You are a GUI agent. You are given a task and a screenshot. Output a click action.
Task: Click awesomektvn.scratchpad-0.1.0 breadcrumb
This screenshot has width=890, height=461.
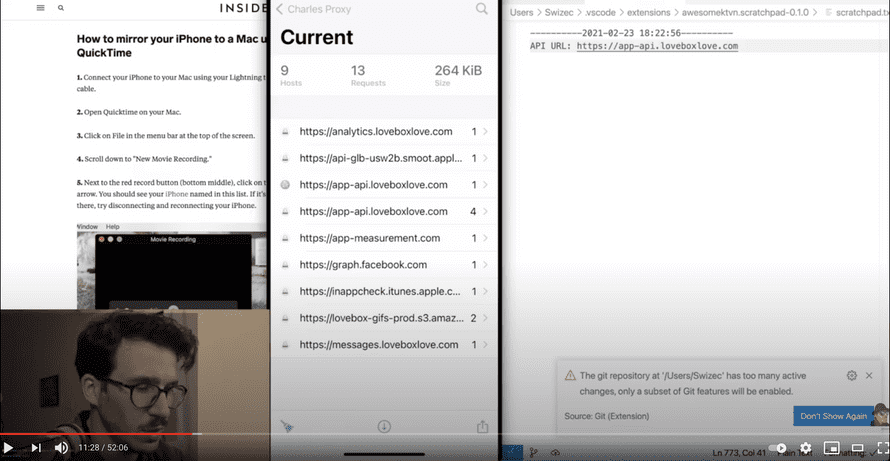(x=745, y=12)
